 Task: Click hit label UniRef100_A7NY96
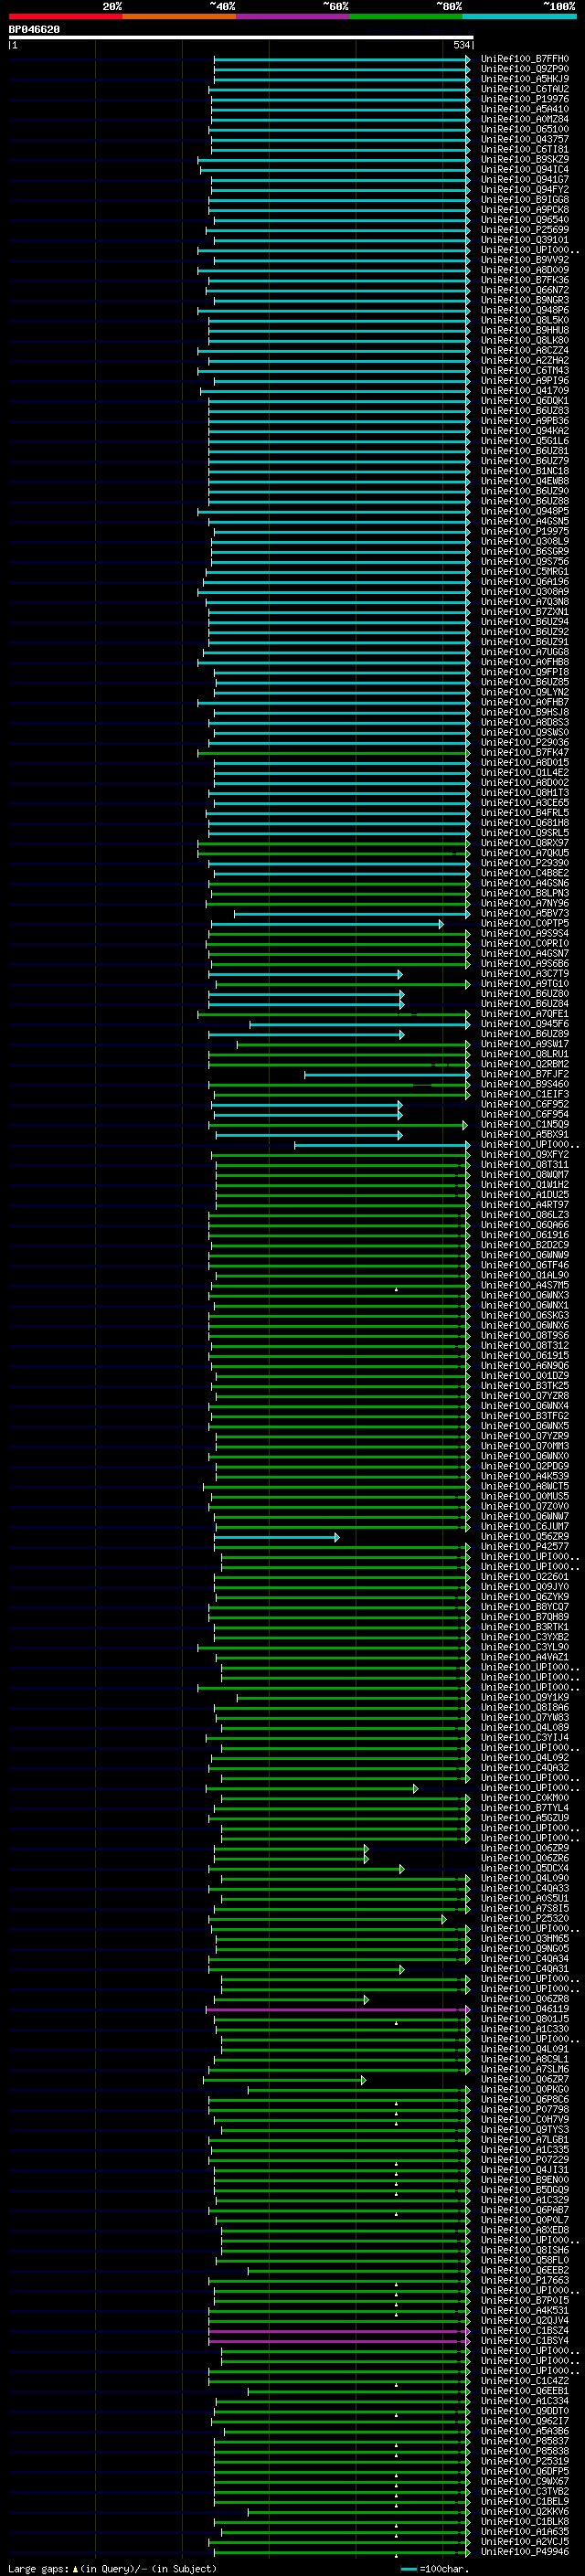(525, 904)
